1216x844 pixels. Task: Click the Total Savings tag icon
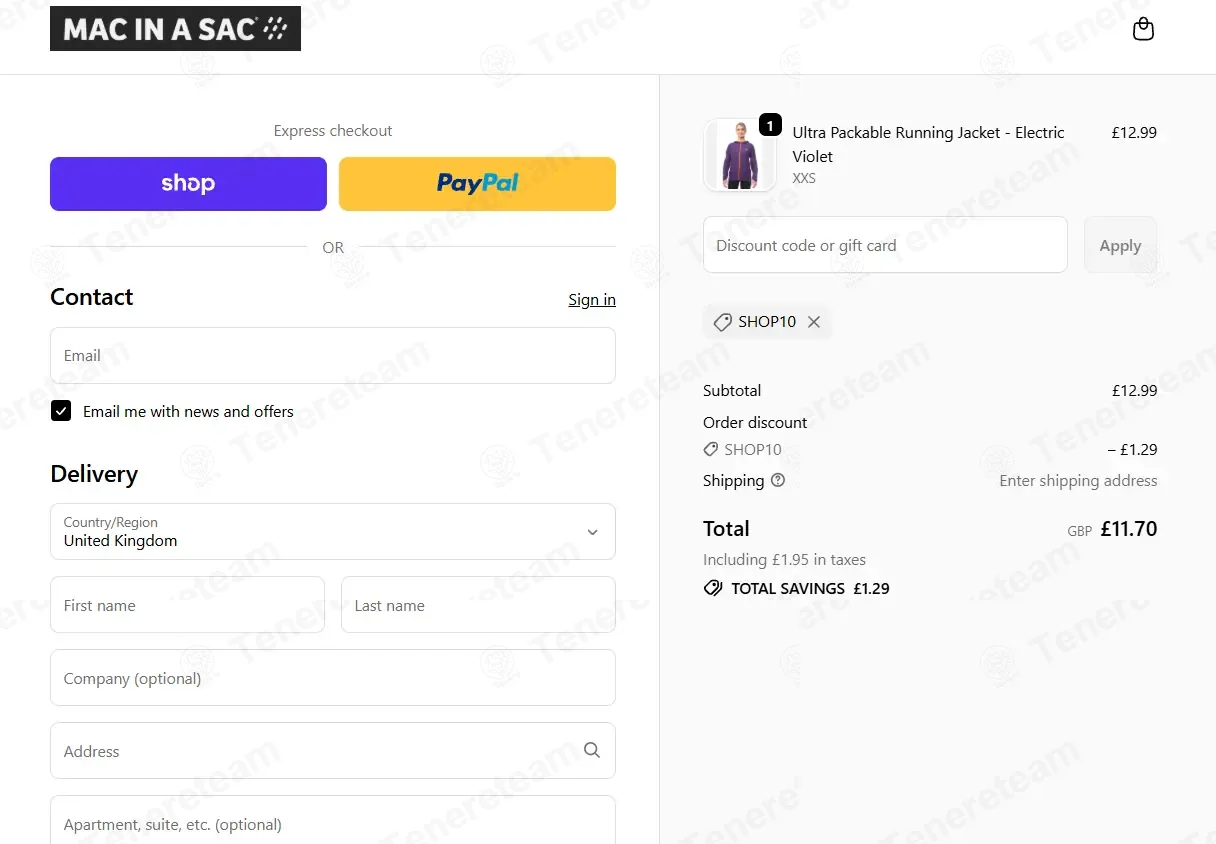click(x=713, y=588)
